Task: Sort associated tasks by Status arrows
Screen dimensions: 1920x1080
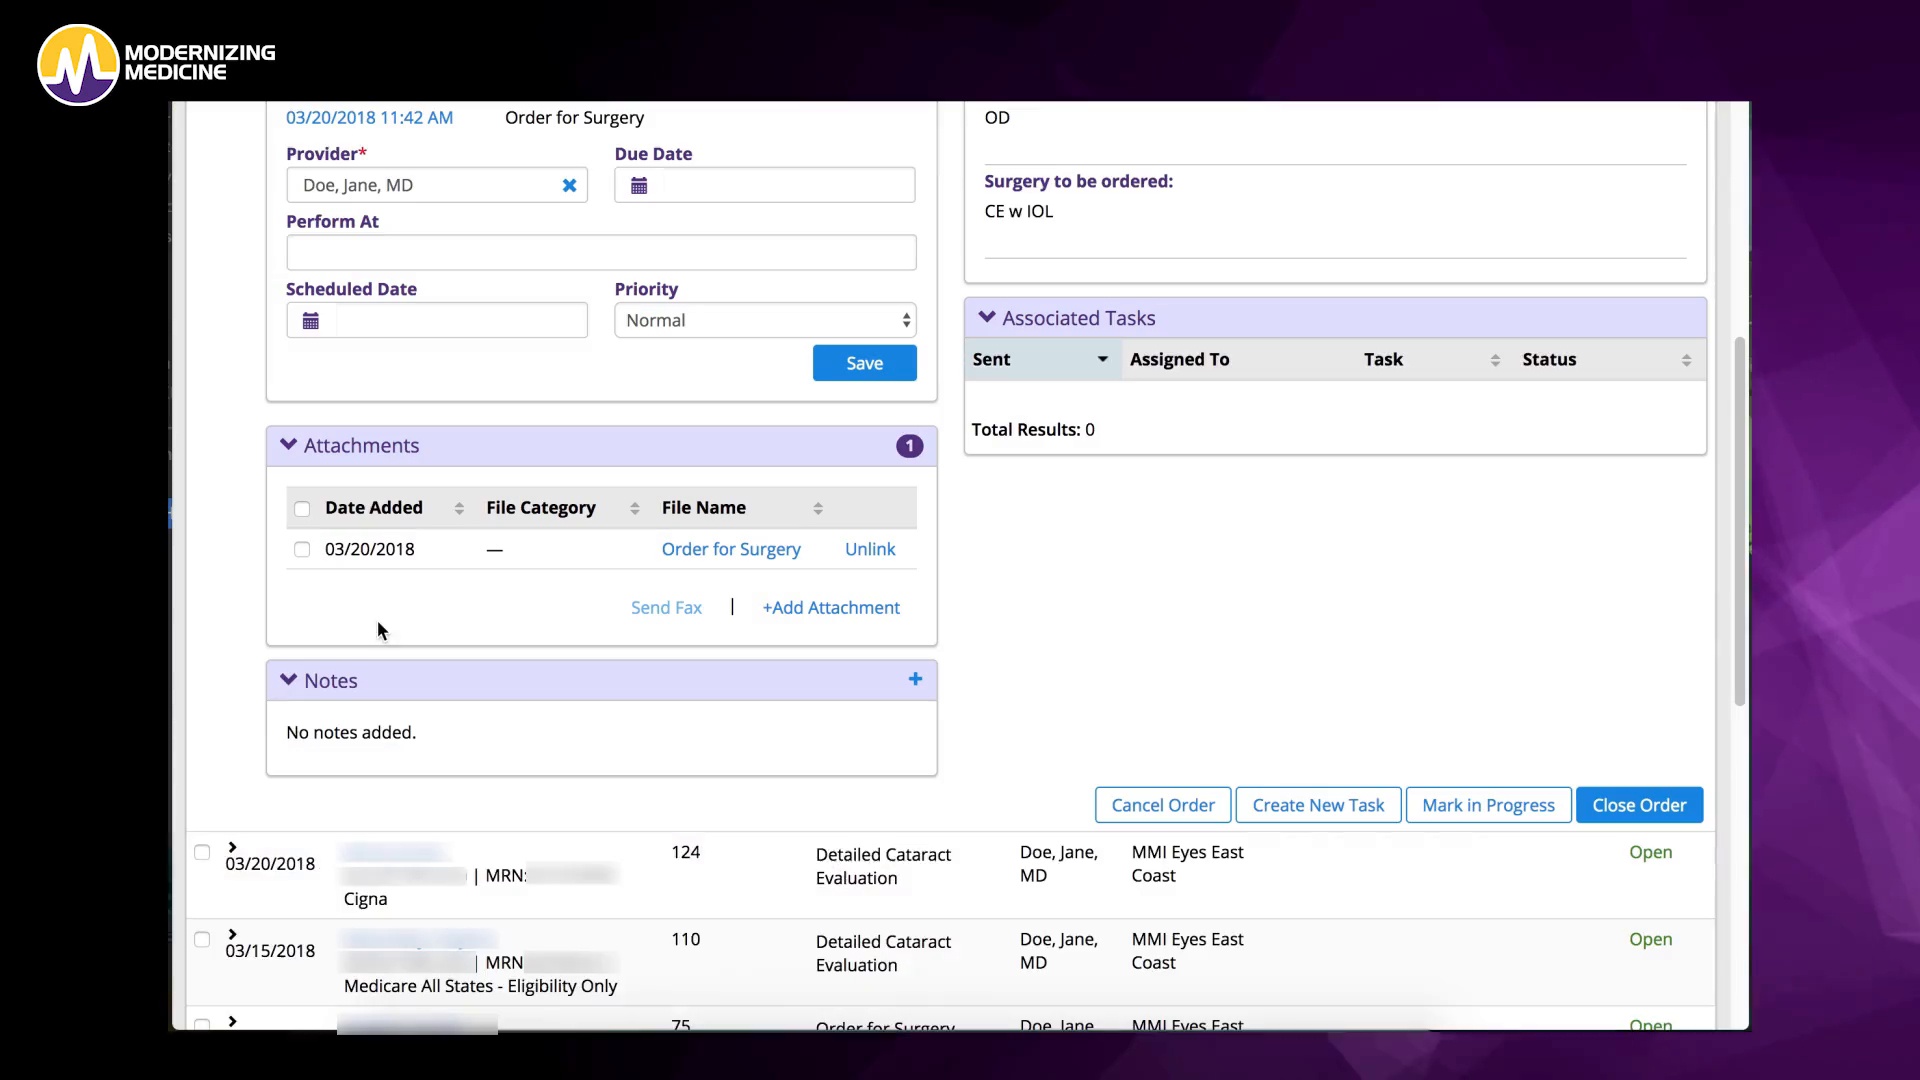Action: point(1686,360)
